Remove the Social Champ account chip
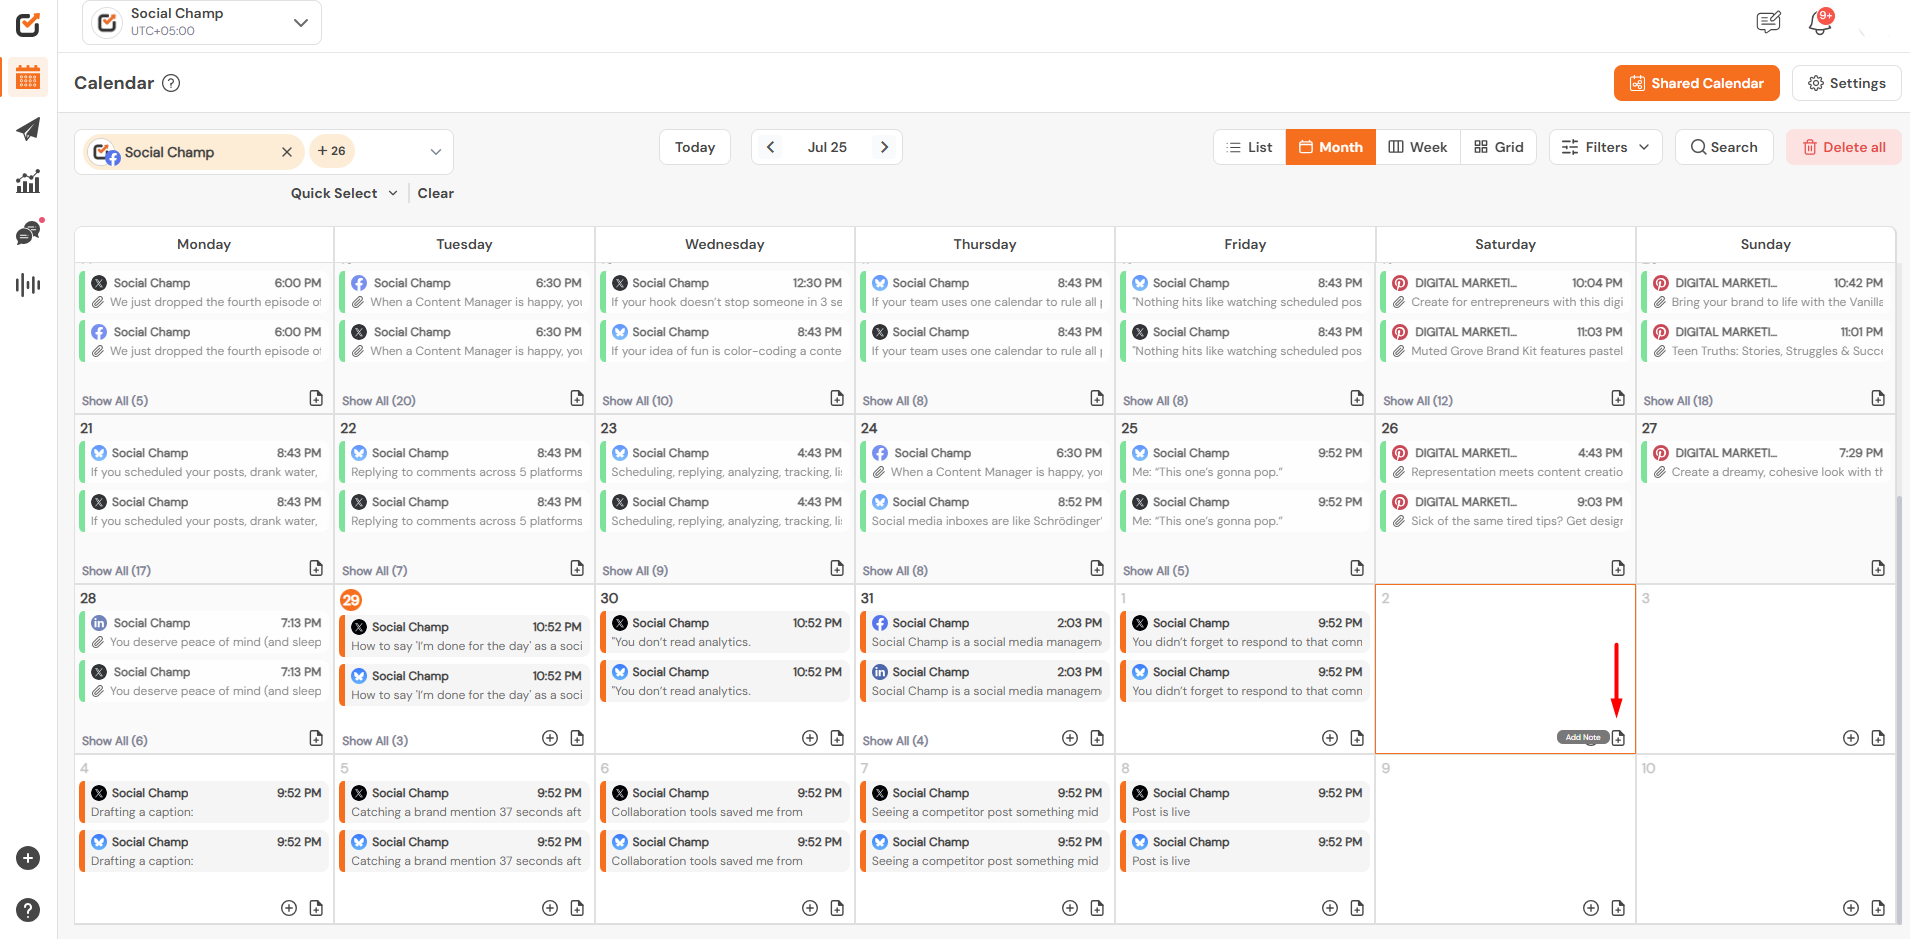Viewport: 1910px width, 939px height. [x=287, y=152]
